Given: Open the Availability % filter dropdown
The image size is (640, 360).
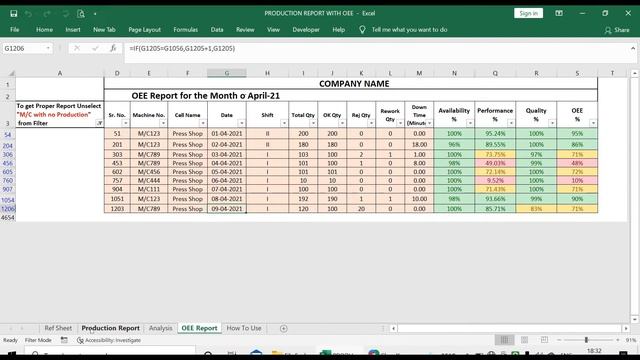Looking at the screenshot, I should click(470, 123).
